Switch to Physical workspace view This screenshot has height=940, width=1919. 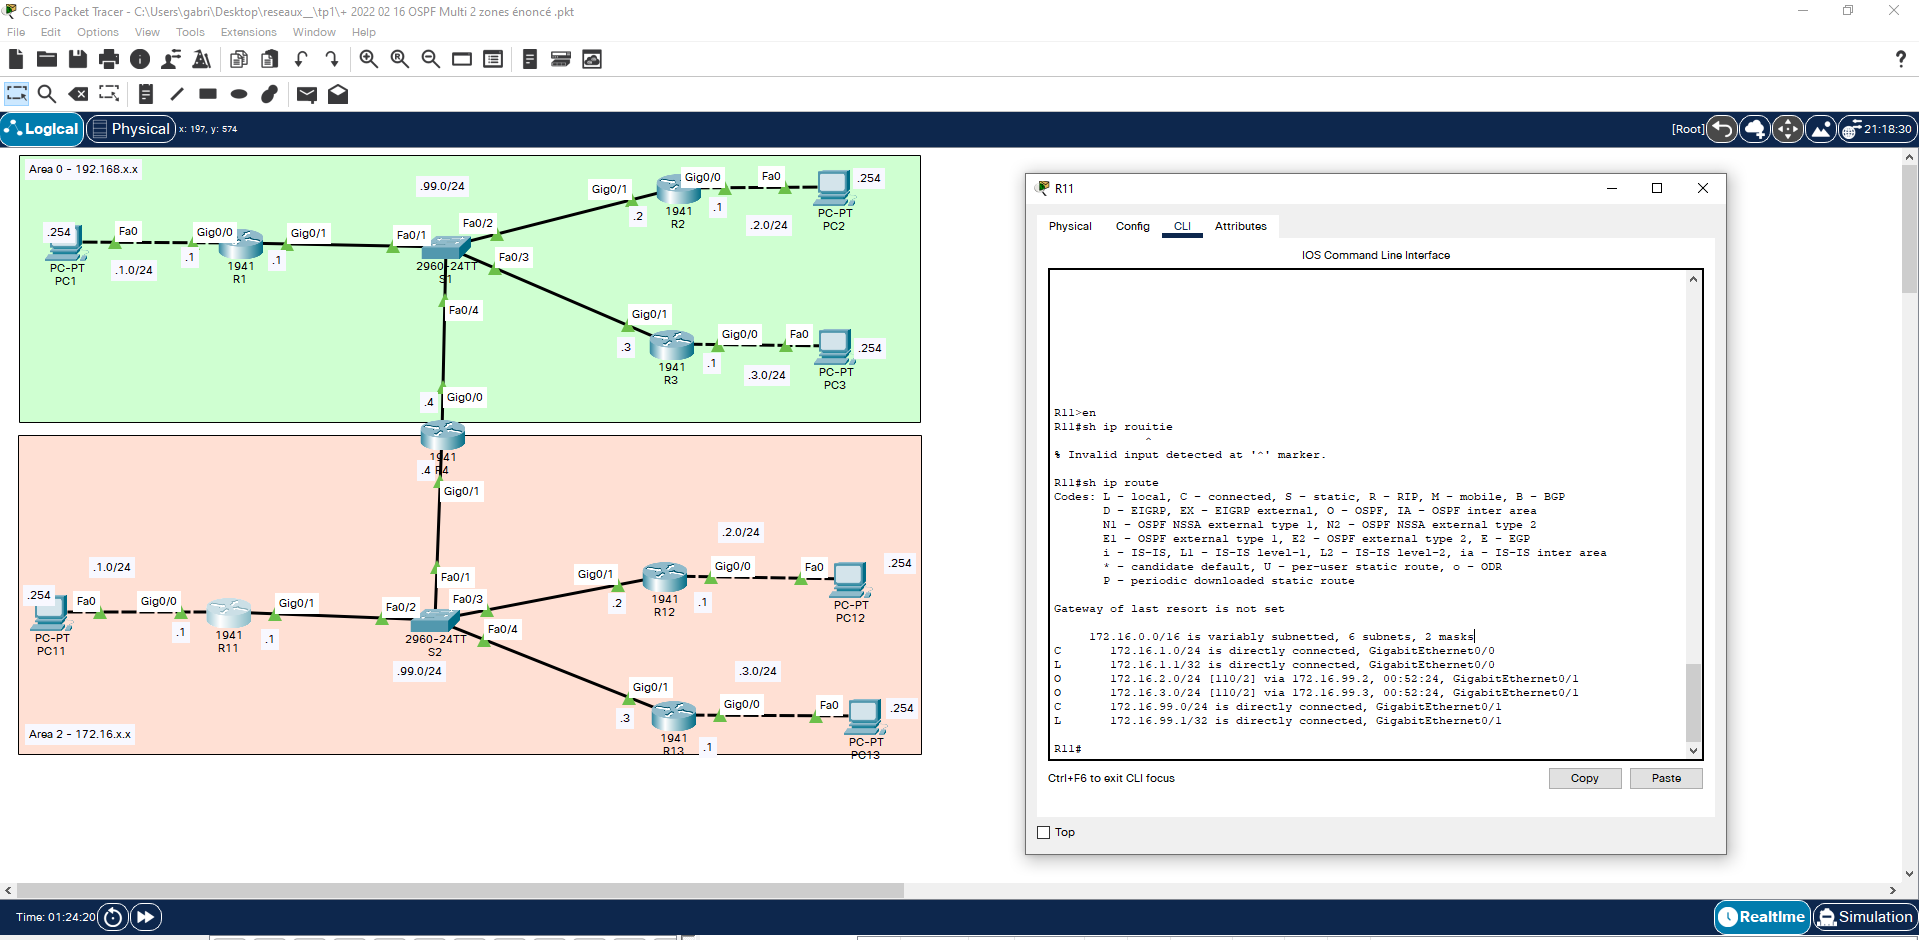(131, 129)
